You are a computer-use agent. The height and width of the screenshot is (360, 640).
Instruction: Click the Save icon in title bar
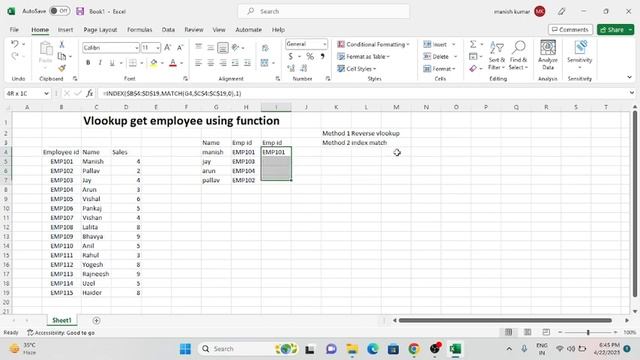coord(80,11)
